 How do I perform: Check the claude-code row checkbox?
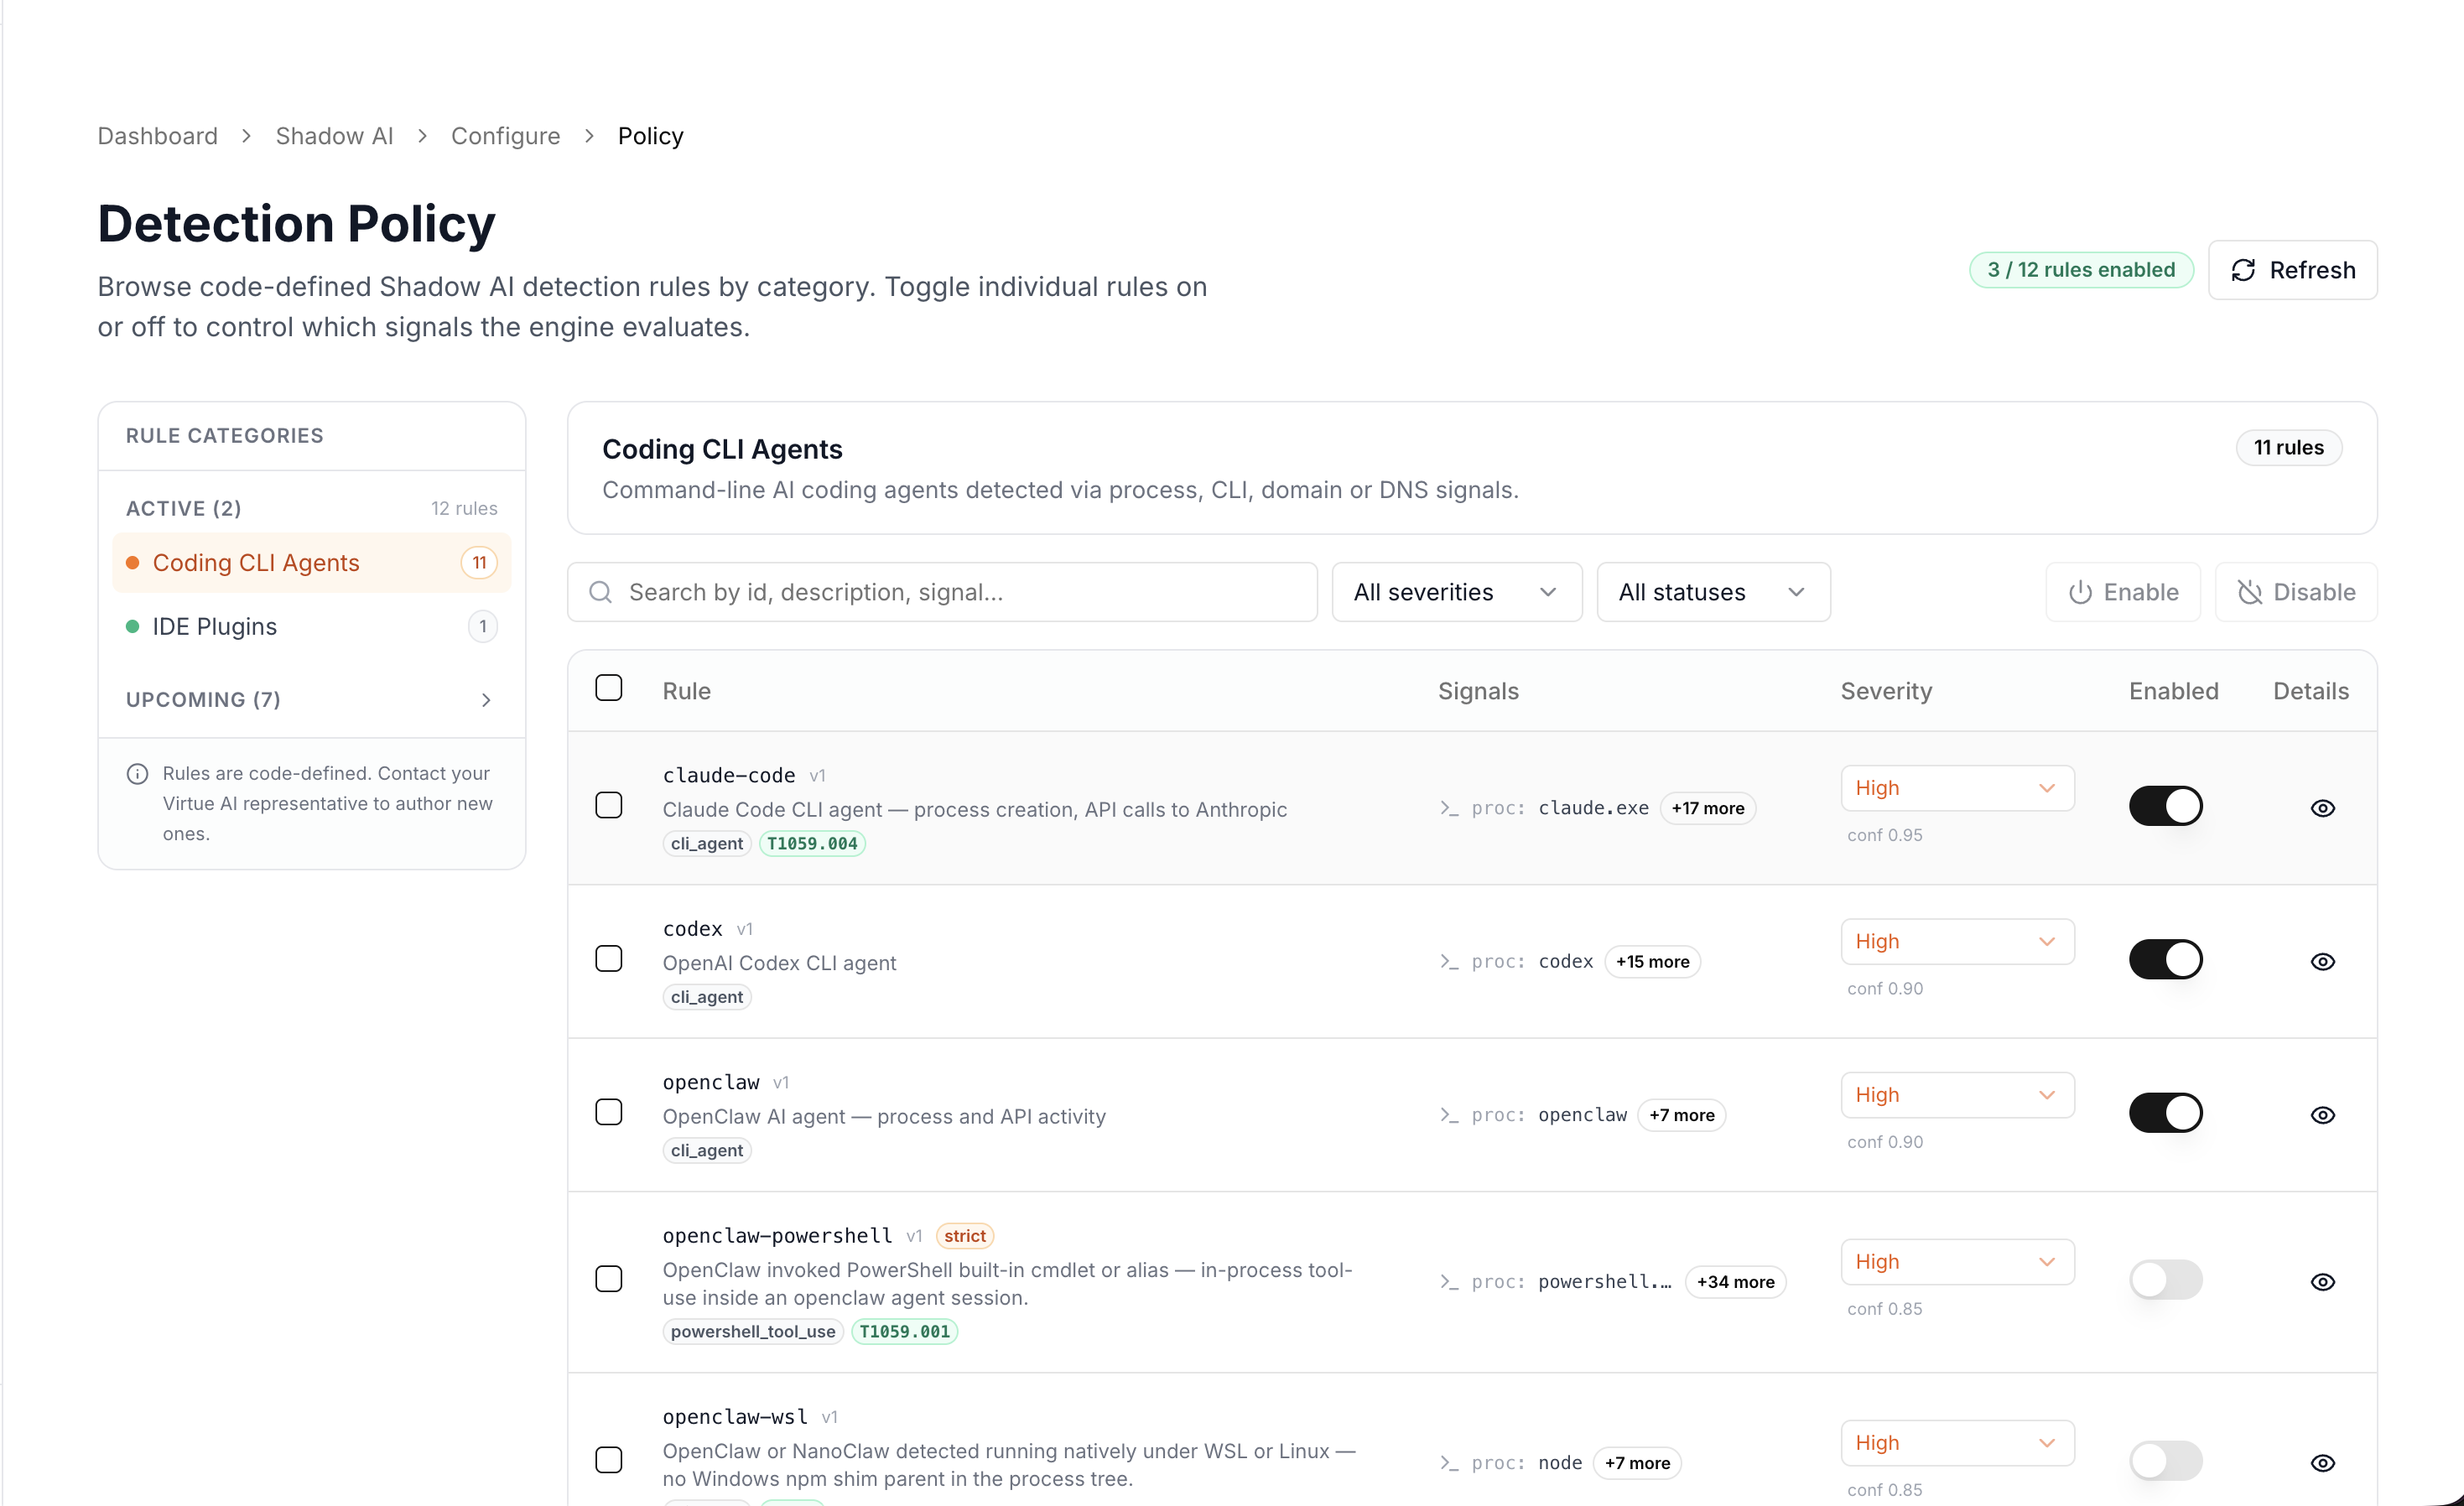tap(608, 805)
